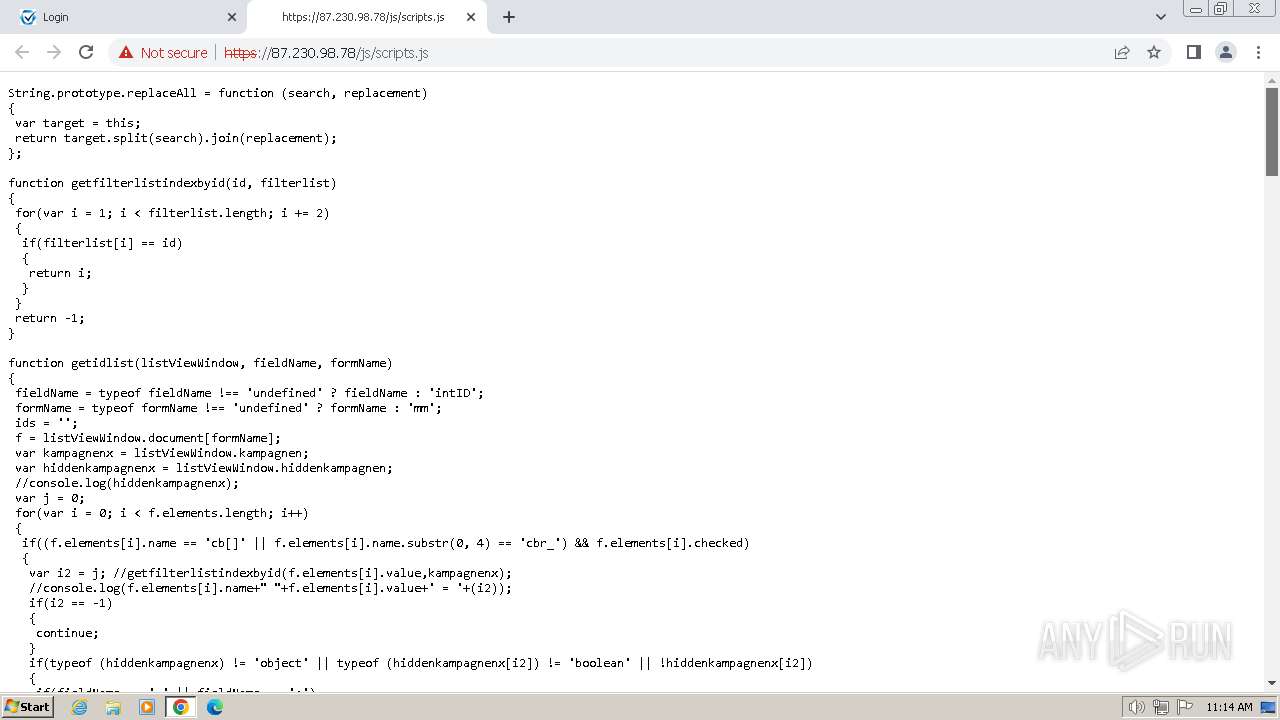Click 'f = listViewWindow.document' line

click(148, 438)
